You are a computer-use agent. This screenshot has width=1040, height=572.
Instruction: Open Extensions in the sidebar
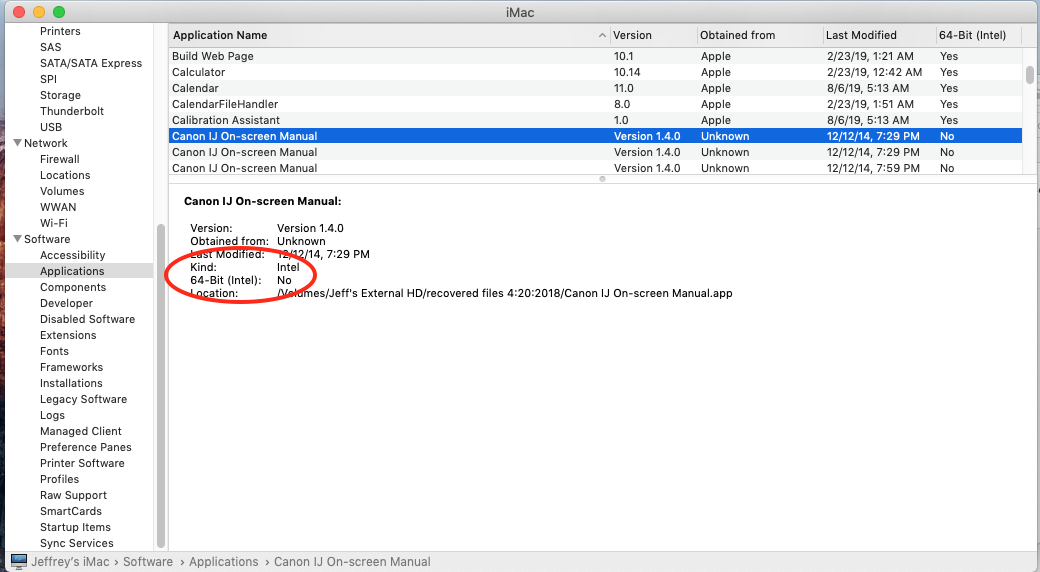click(x=68, y=335)
